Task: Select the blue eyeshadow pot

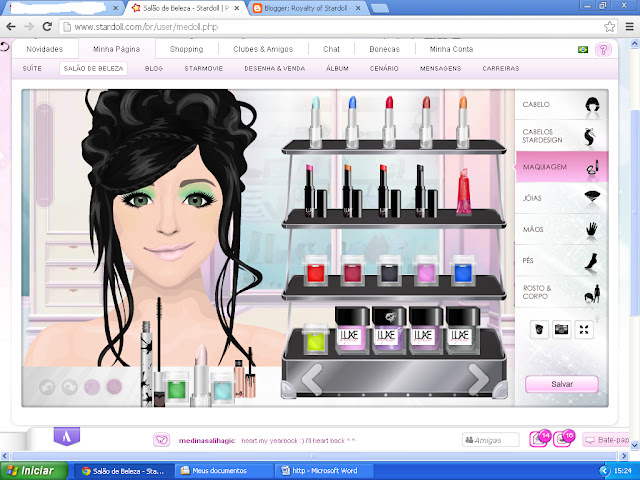Action: tap(463, 271)
